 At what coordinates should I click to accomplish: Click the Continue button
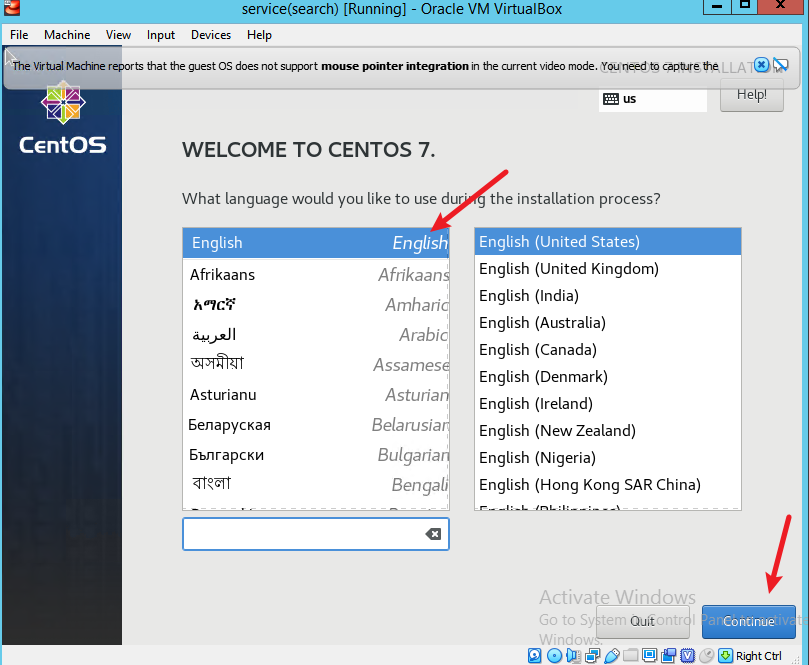point(749,621)
